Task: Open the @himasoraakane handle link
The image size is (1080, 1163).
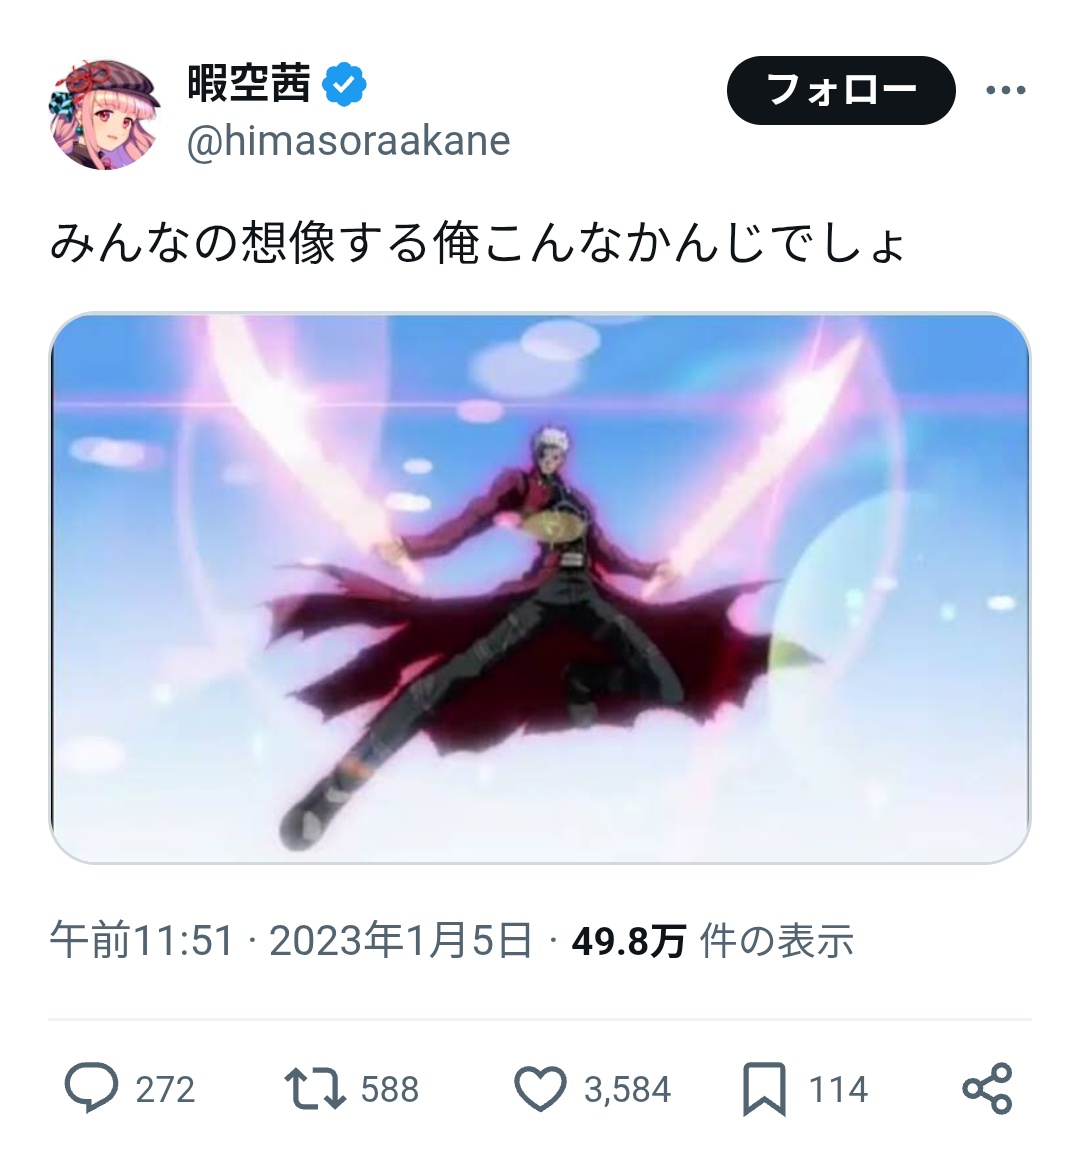Action: (x=348, y=141)
